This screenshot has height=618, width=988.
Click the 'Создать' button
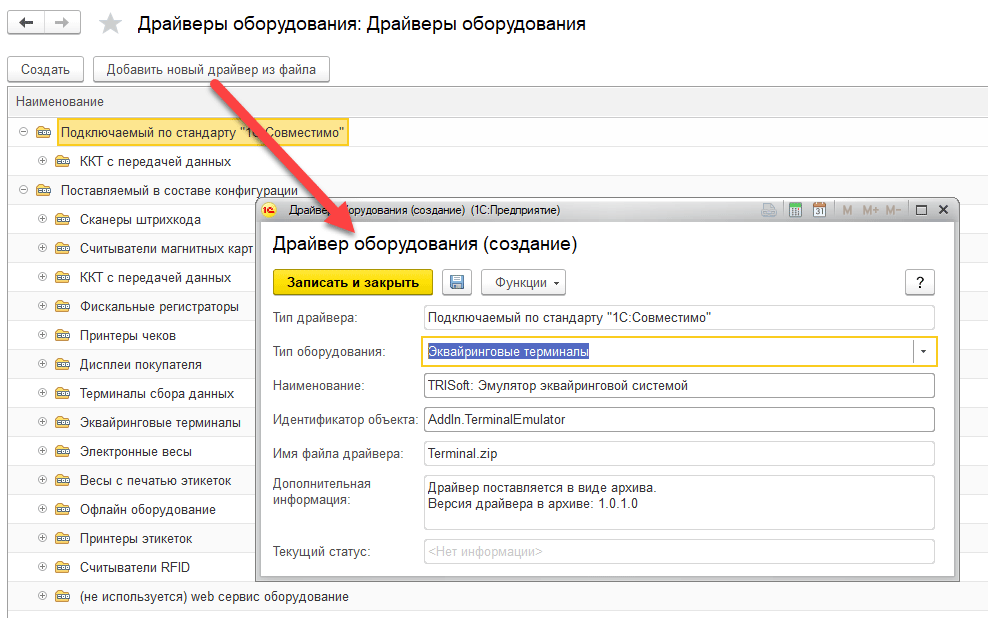coord(45,69)
